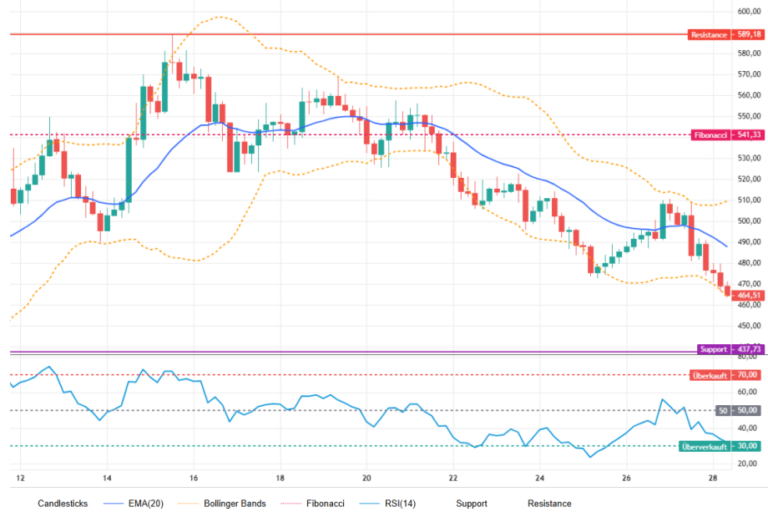Click date 28 on the time axis

click(713, 478)
